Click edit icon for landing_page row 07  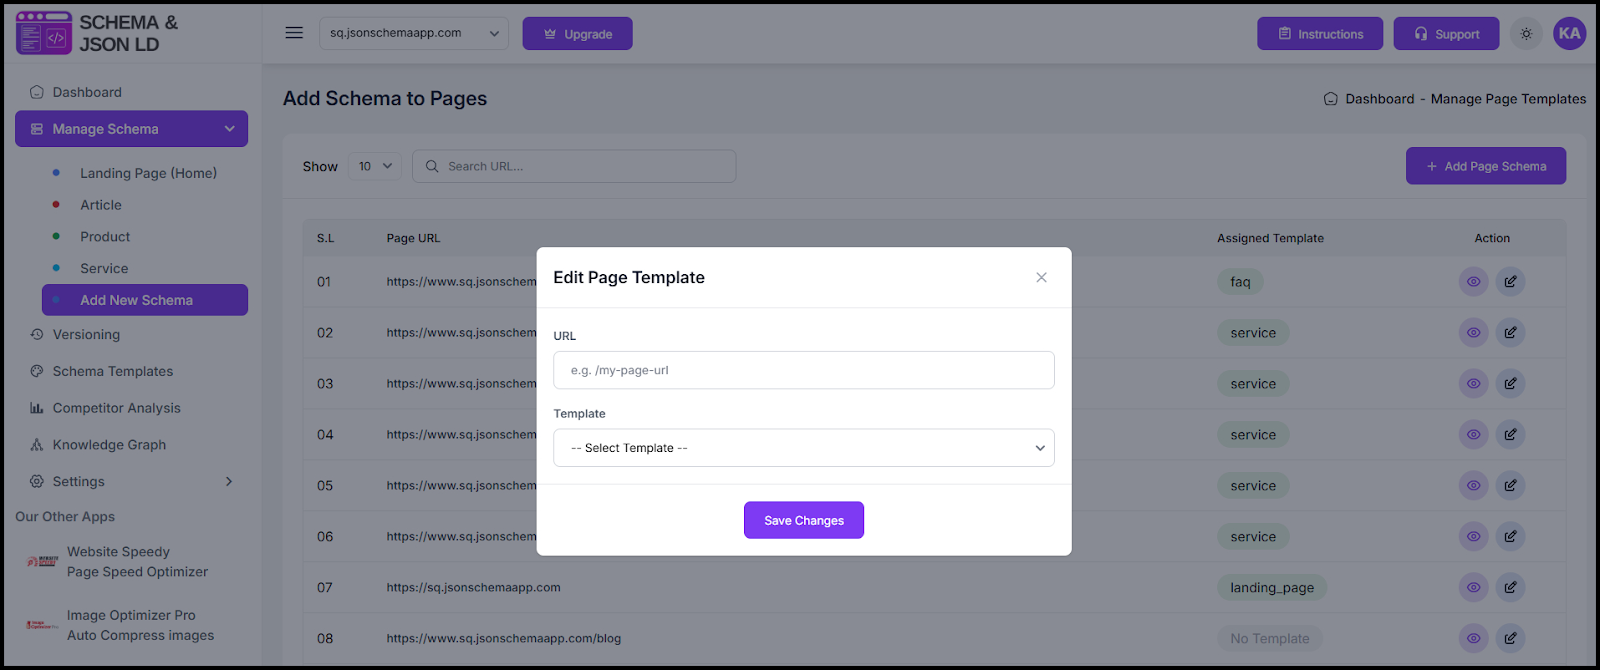point(1510,588)
